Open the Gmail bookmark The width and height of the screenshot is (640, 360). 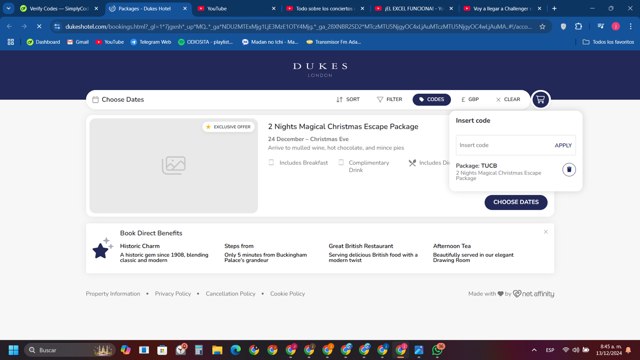pyautogui.click(x=78, y=42)
